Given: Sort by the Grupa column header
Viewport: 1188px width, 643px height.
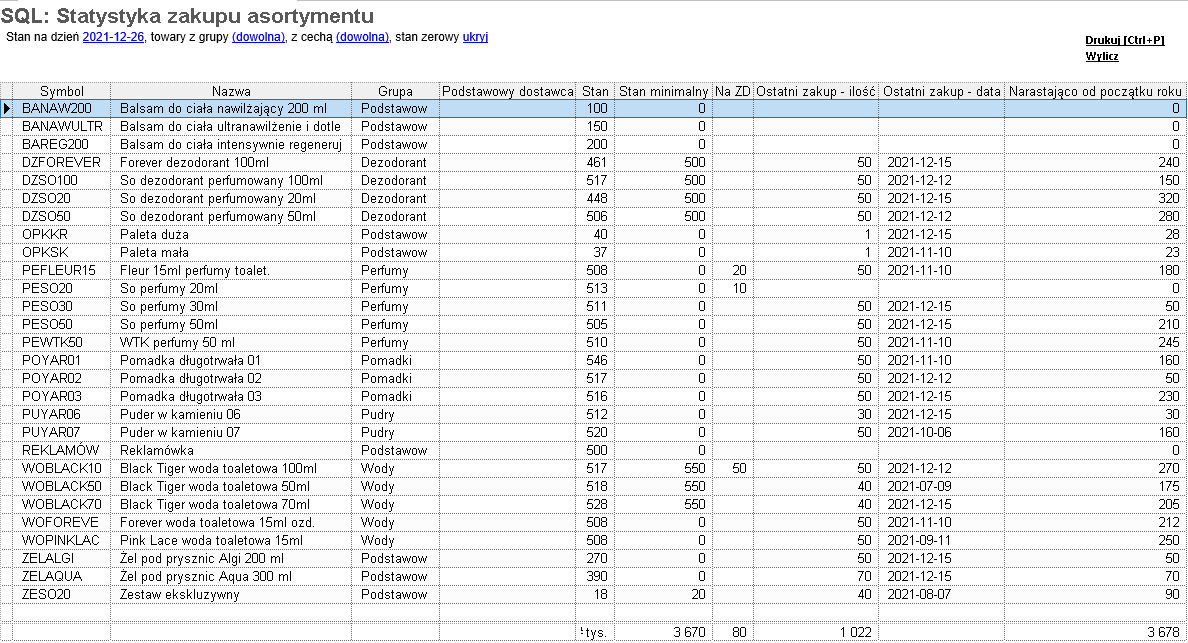Looking at the screenshot, I should point(395,91).
